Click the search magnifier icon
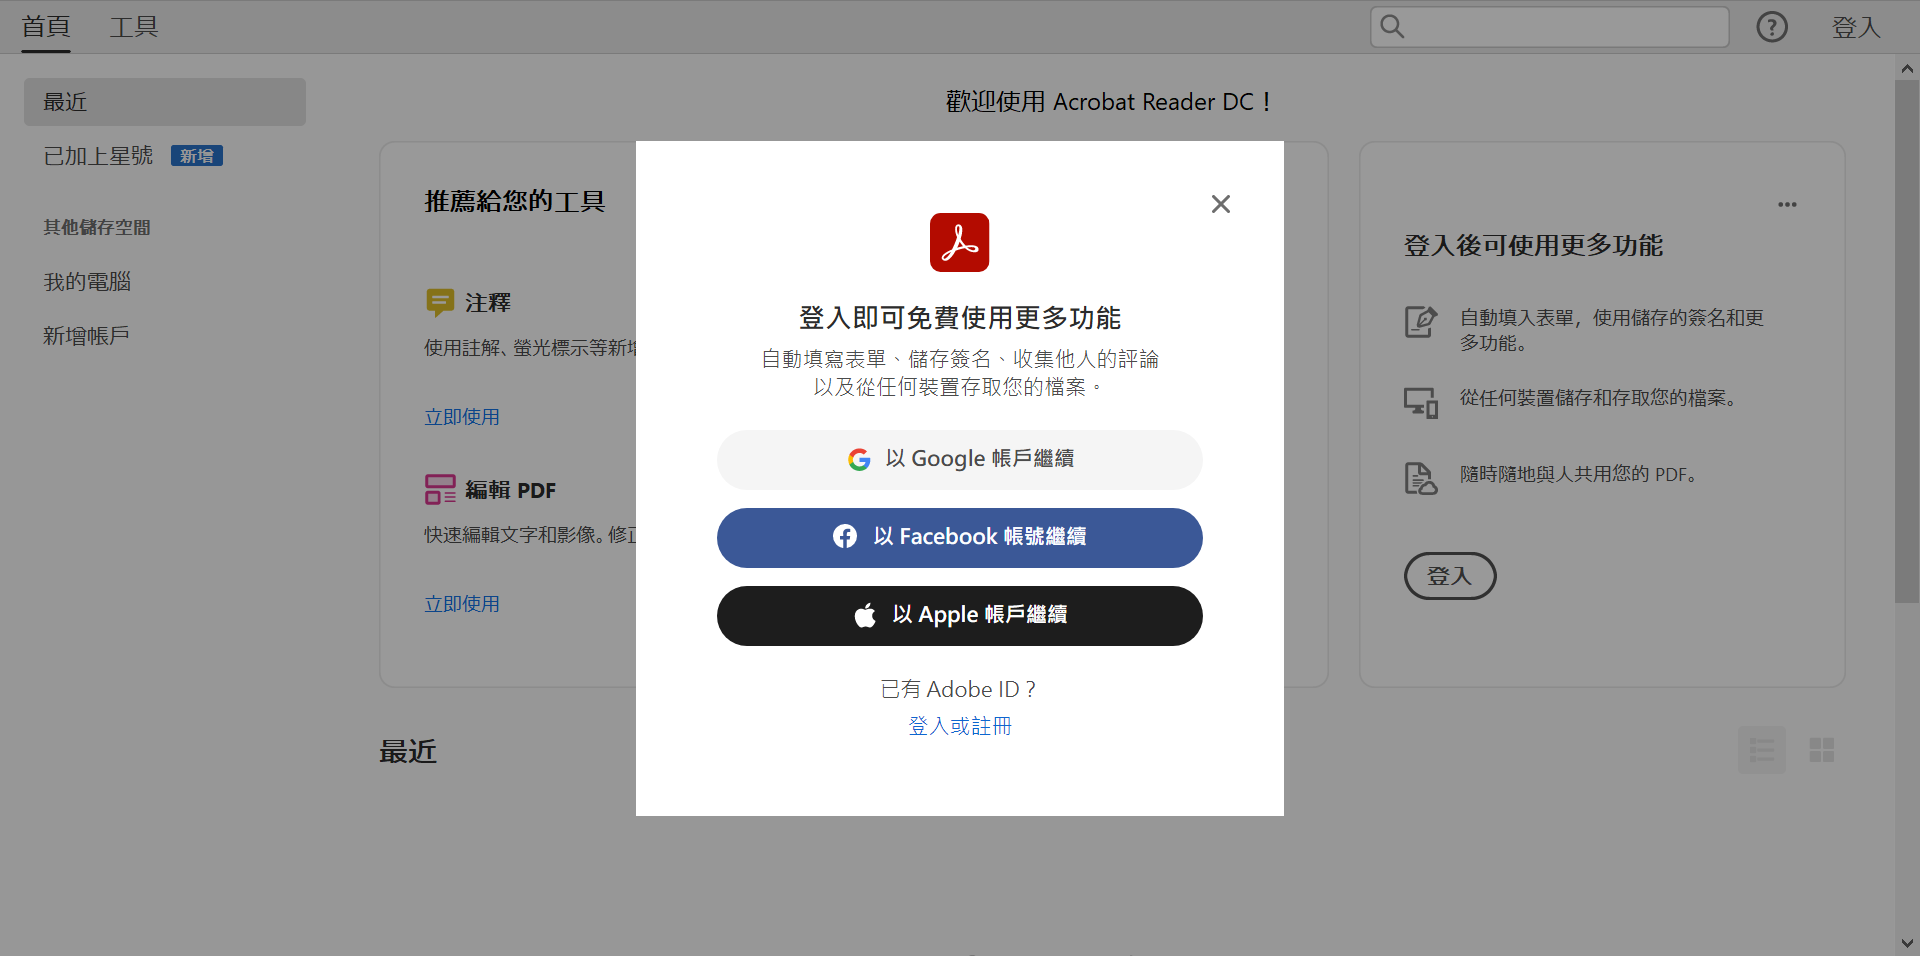 (1393, 27)
